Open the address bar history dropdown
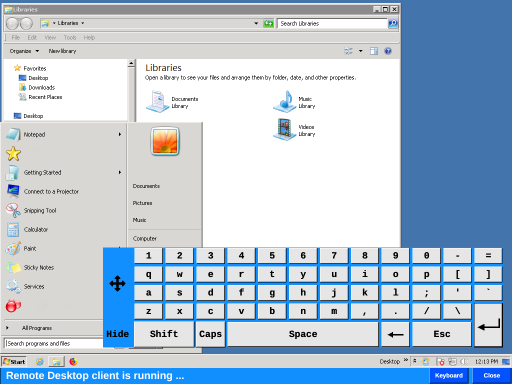The width and height of the screenshot is (512, 384). [256, 23]
